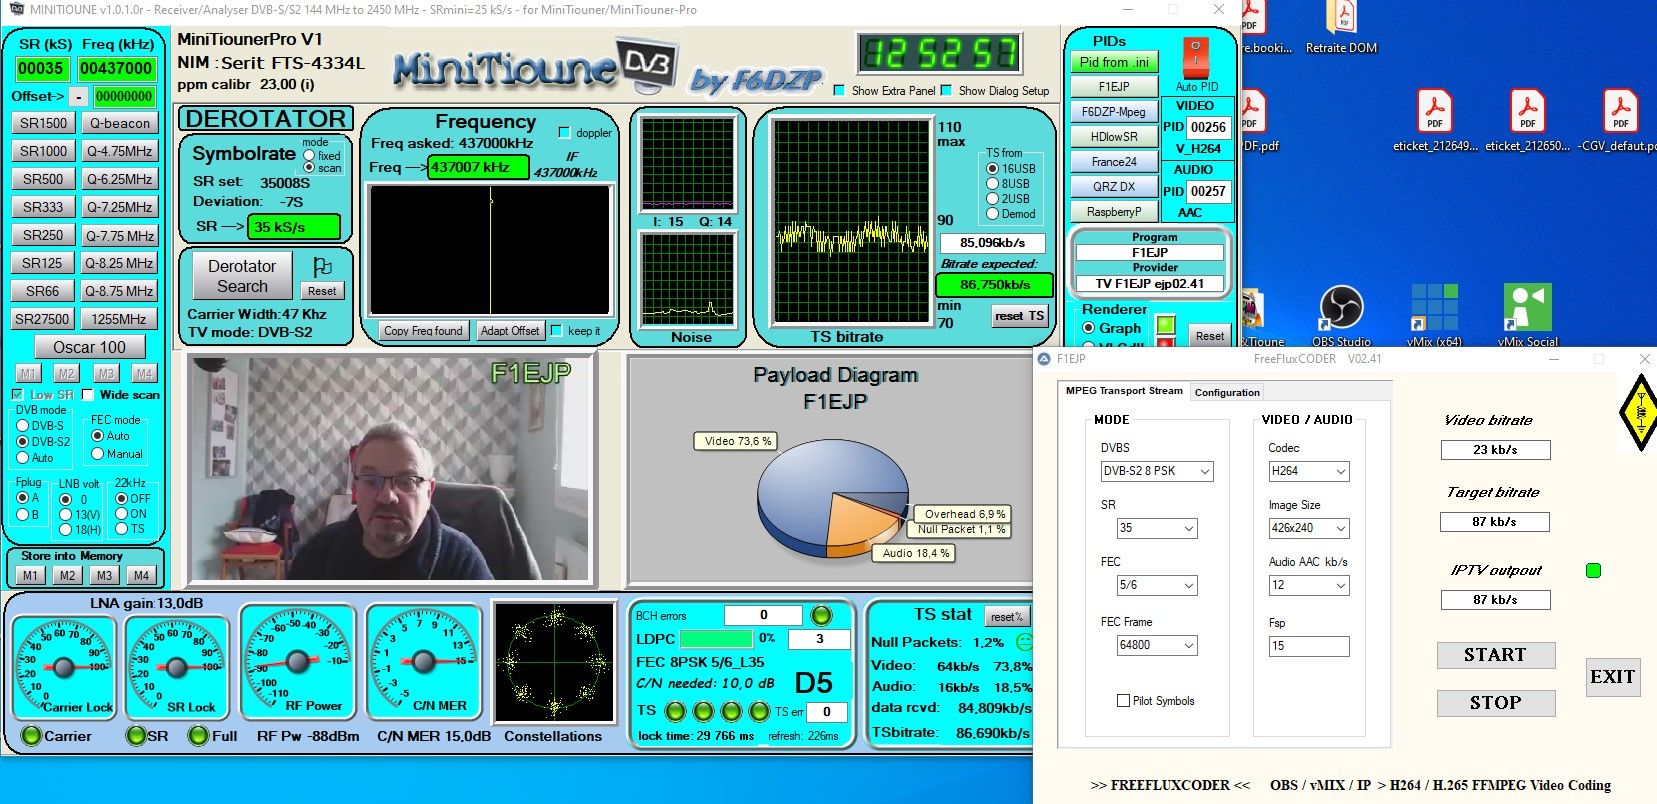
Task: Switch to MPEG Transport Stream tab
Action: (x=1123, y=391)
